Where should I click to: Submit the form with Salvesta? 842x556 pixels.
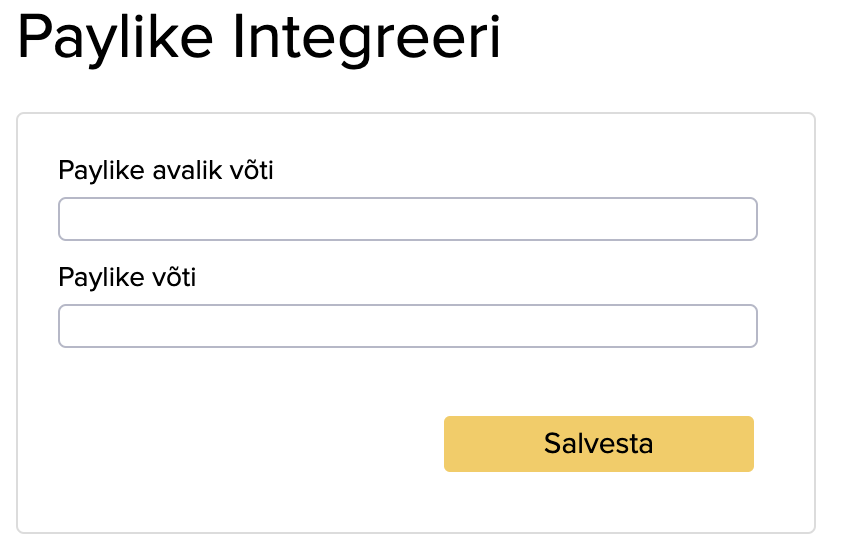(598, 443)
